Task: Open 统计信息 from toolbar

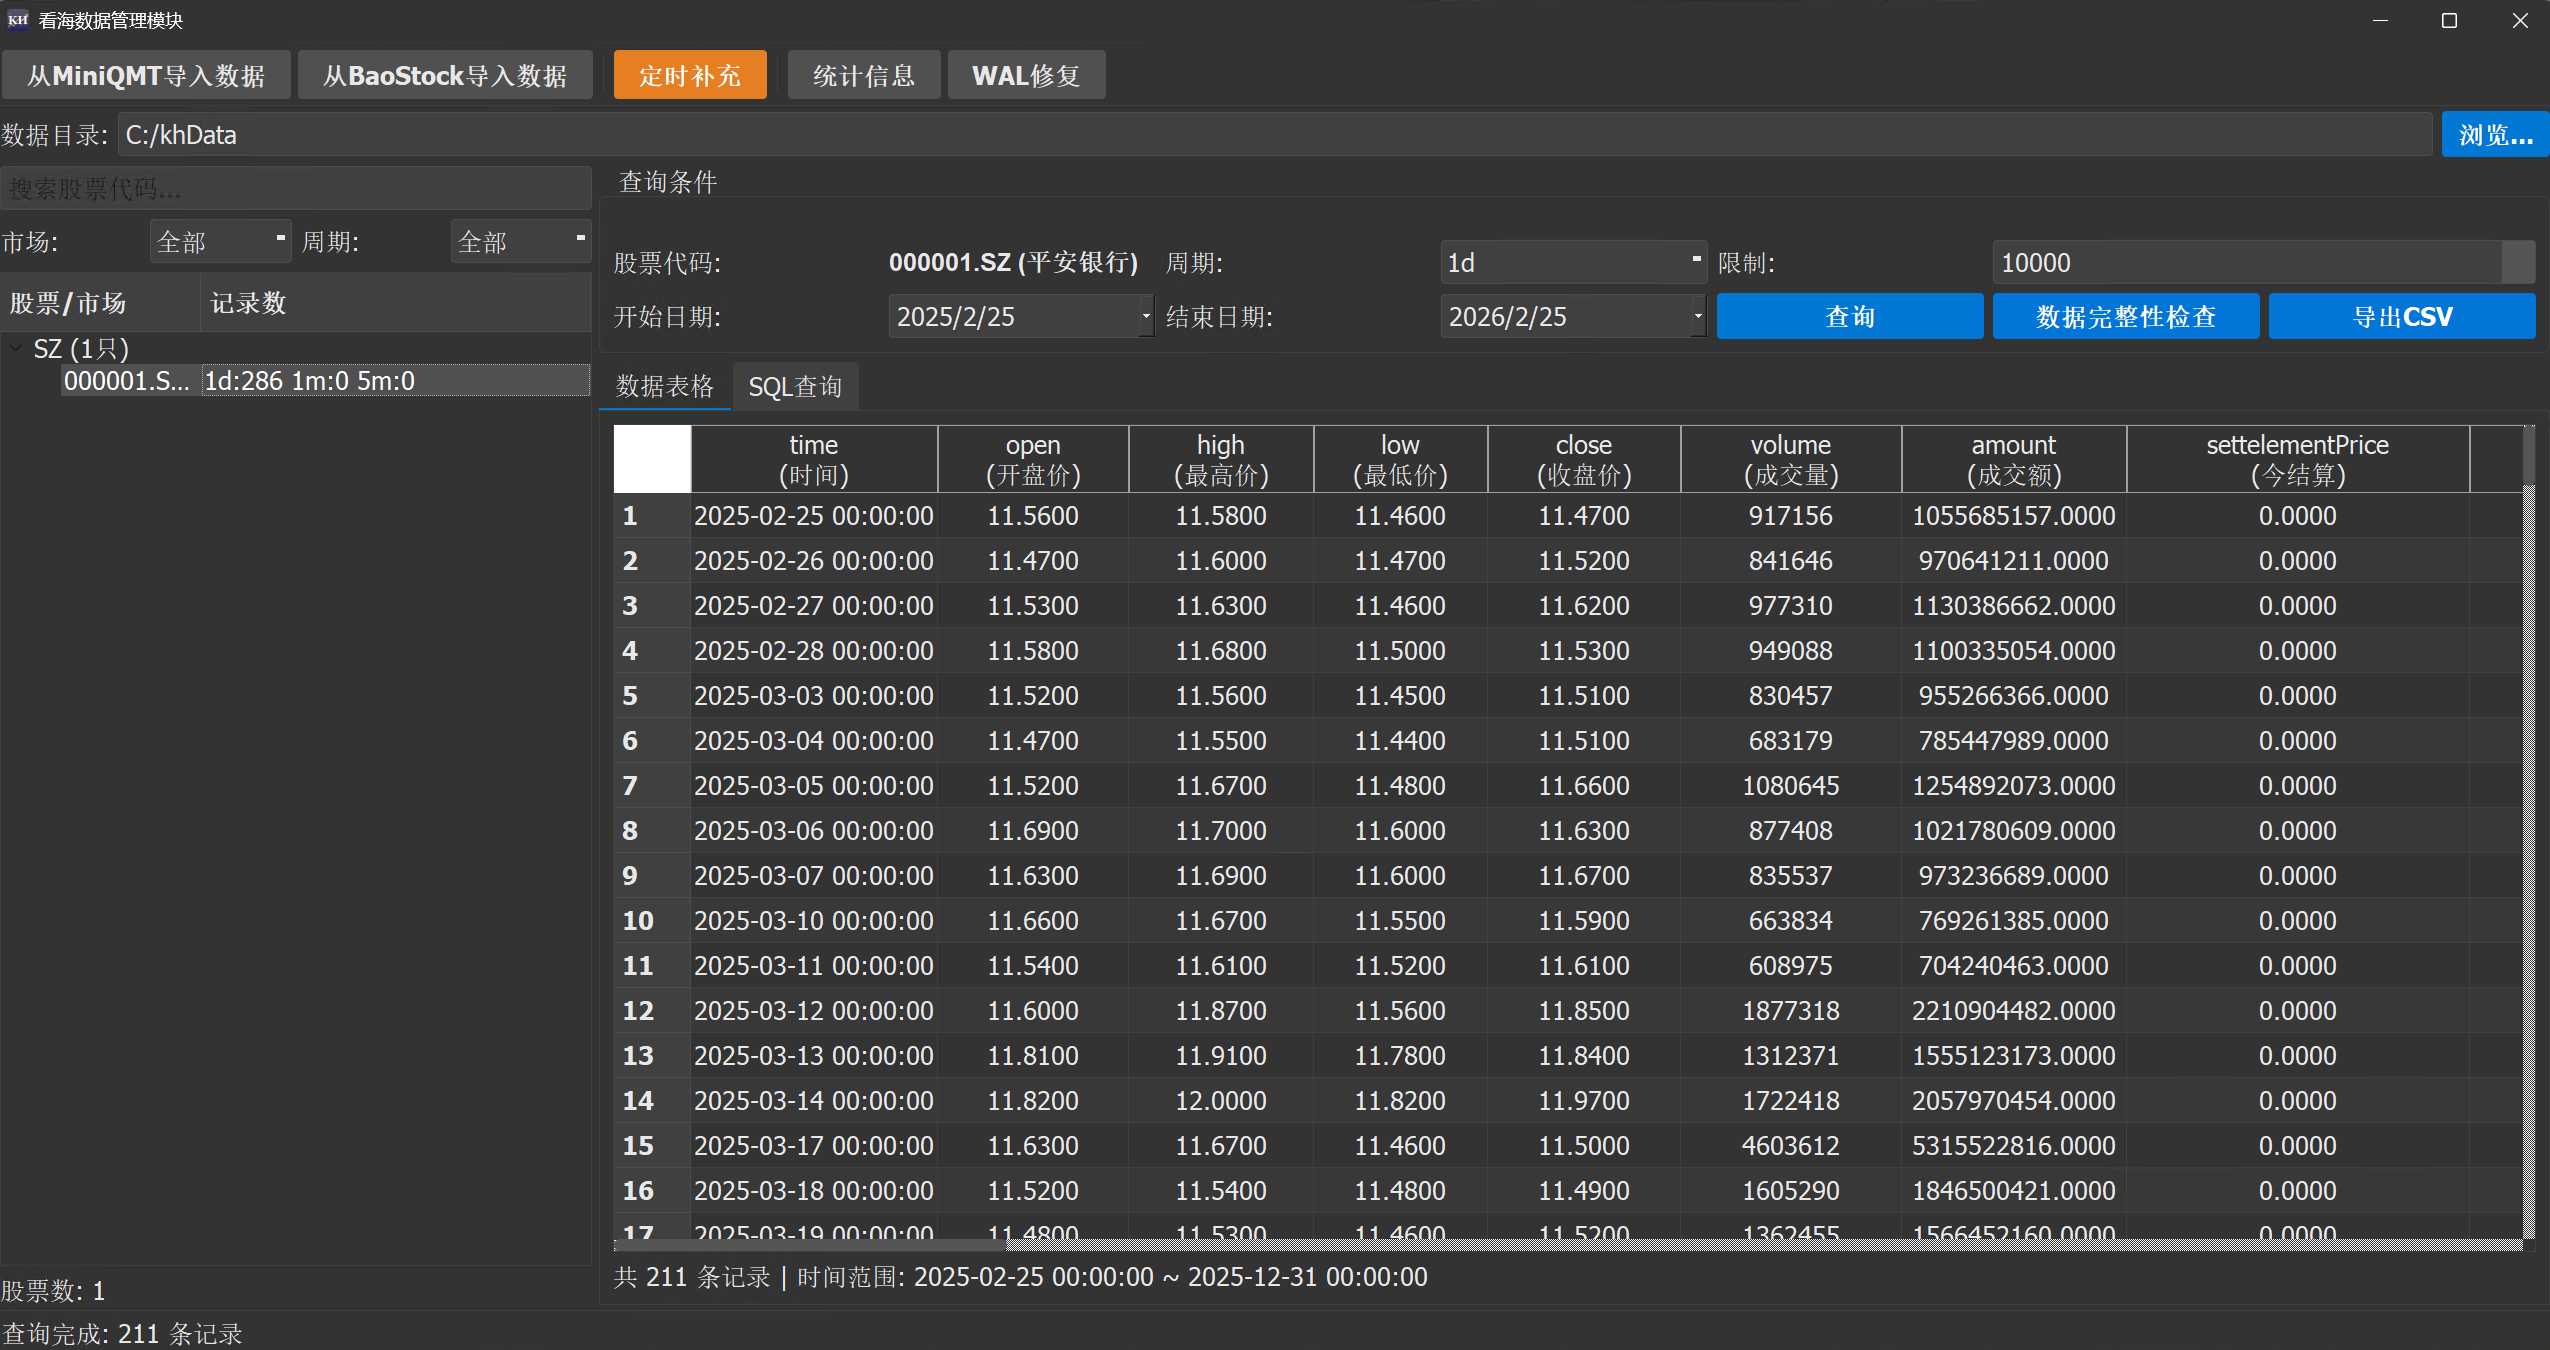Action: (864, 76)
